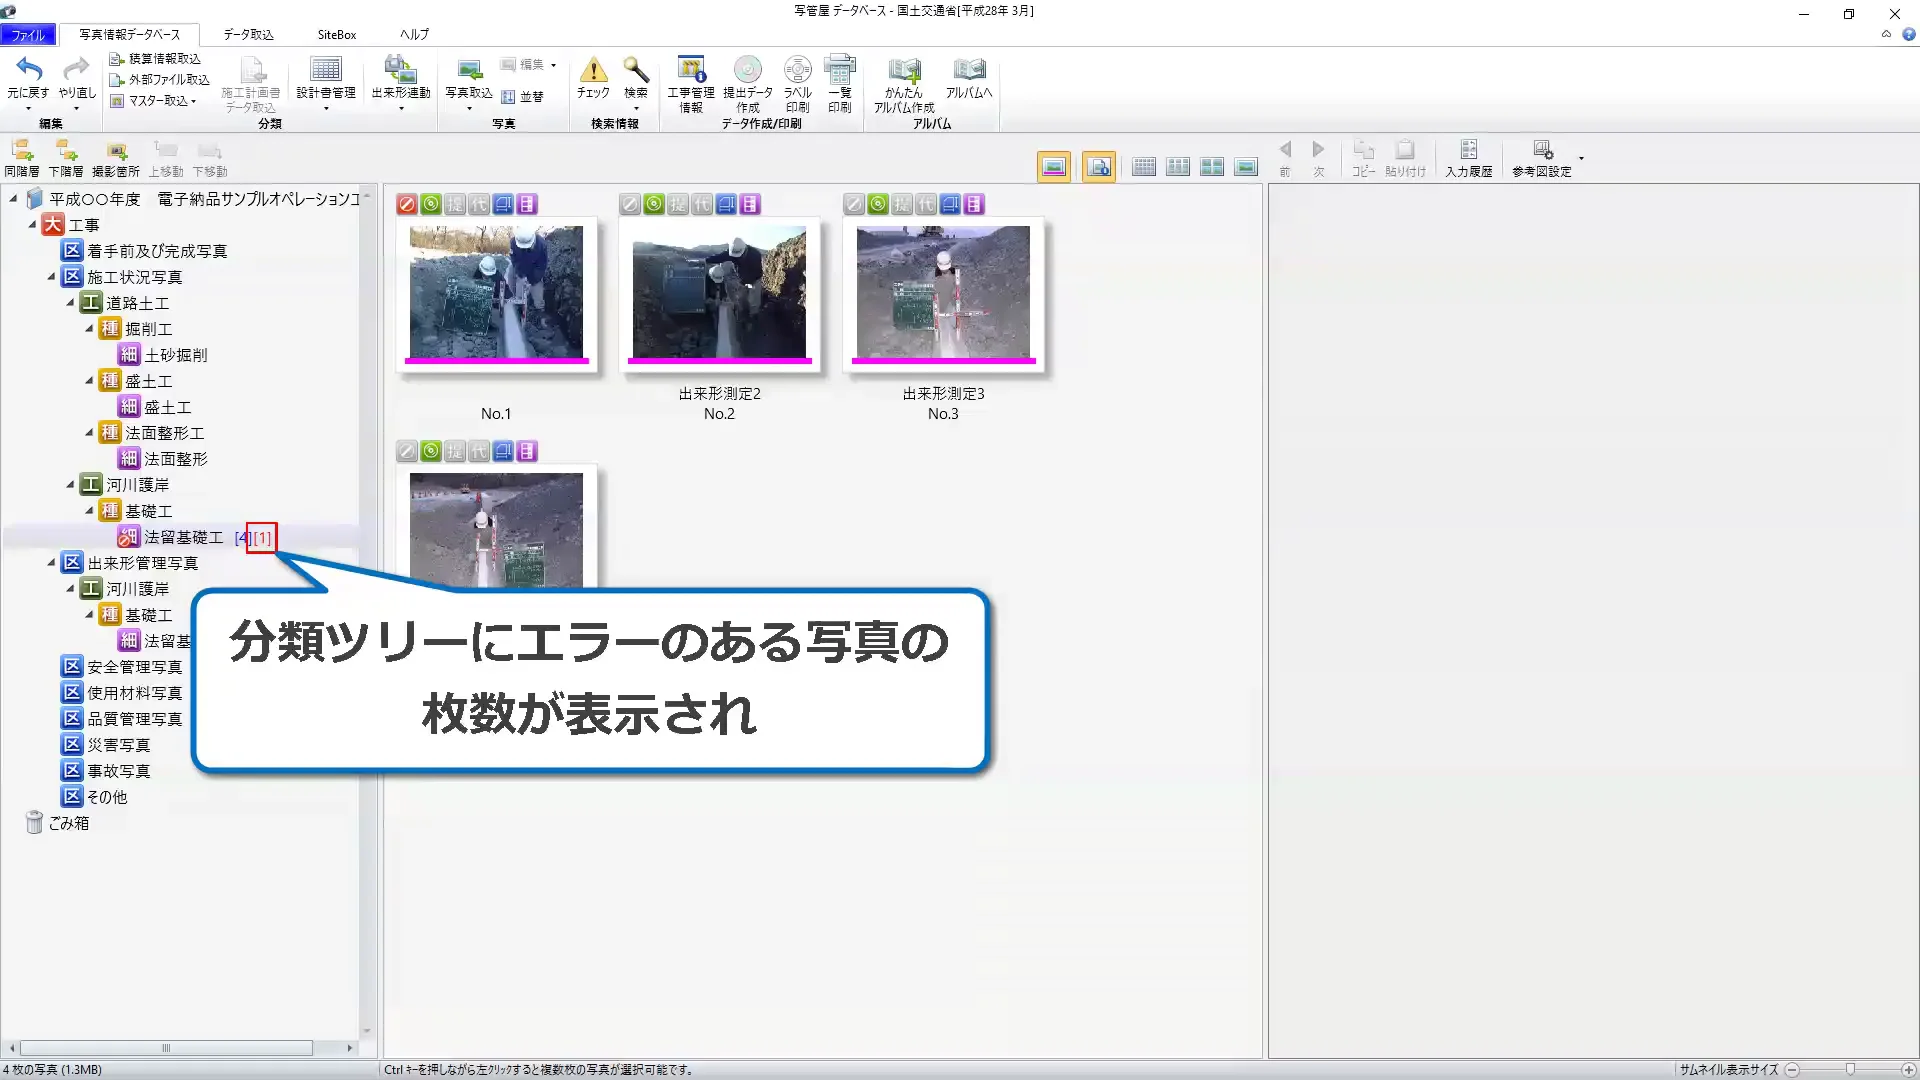Open ごみ箱 trash bin
The width and height of the screenshot is (1920, 1080).
pos(58,823)
